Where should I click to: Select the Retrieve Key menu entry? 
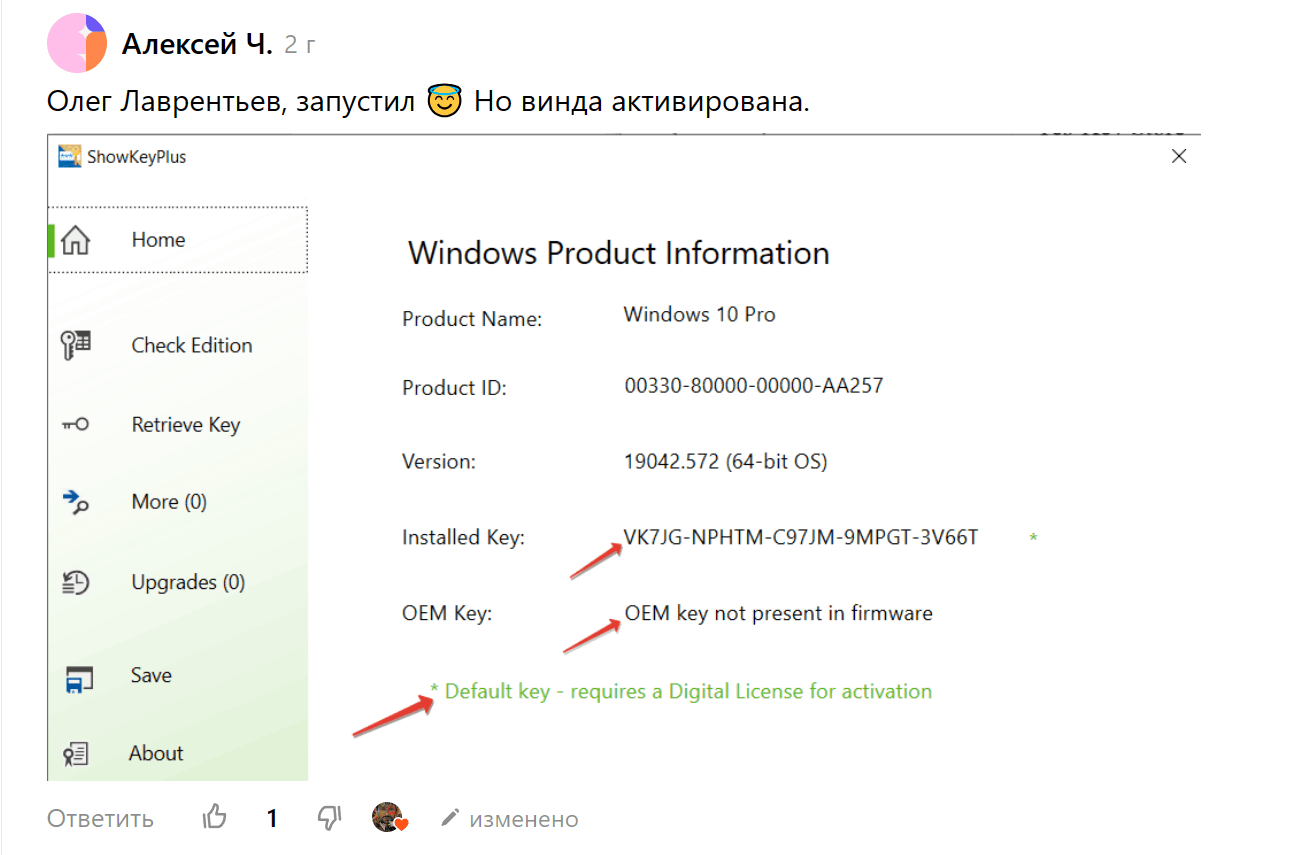186,425
